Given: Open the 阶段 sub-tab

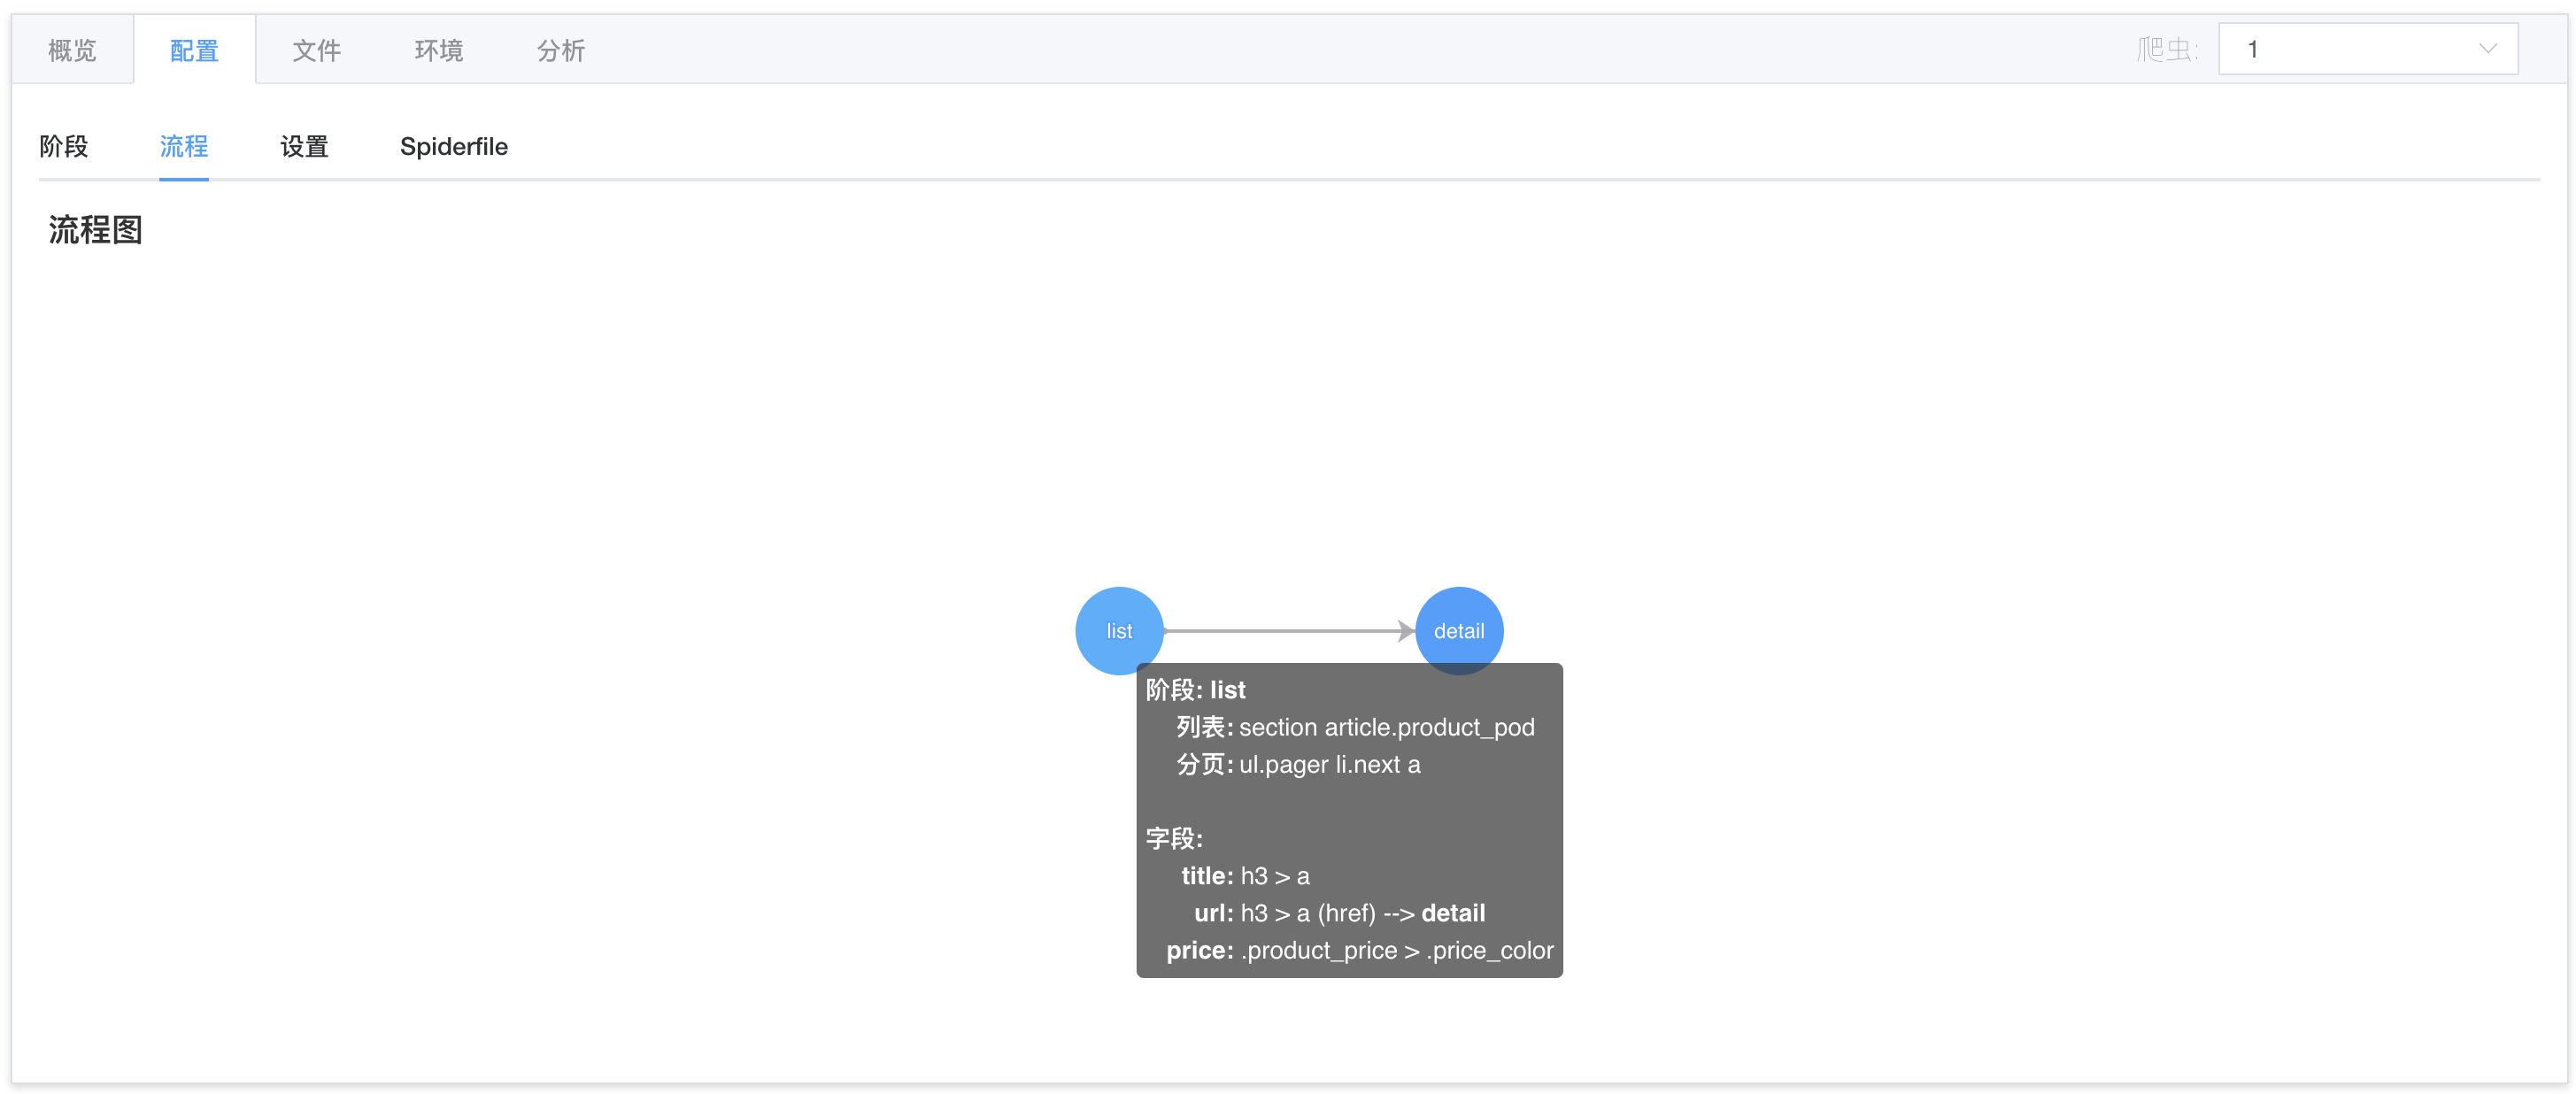Looking at the screenshot, I should click(x=63, y=147).
